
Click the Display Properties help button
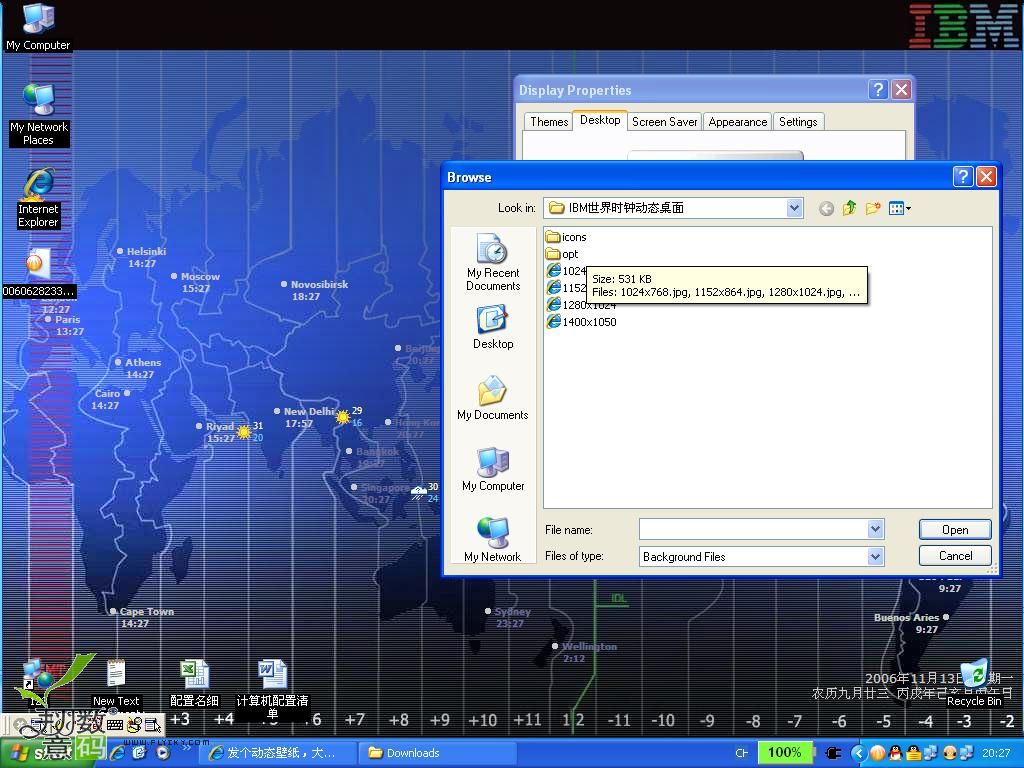click(x=878, y=89)
